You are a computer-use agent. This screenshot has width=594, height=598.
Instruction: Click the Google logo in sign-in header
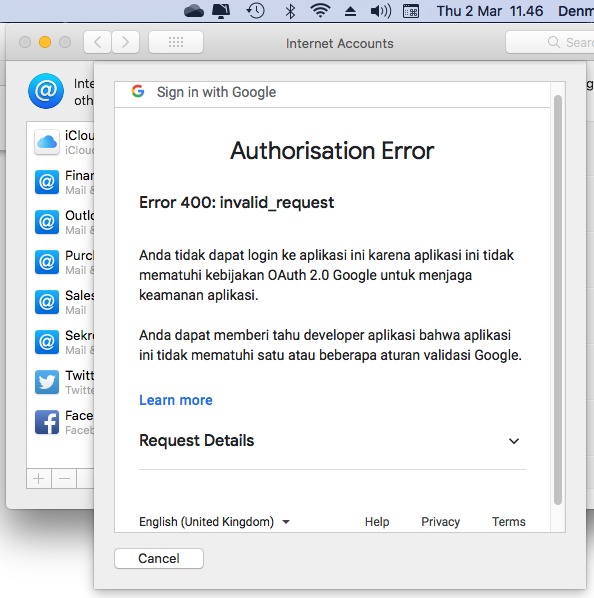(x=138, y=92)
